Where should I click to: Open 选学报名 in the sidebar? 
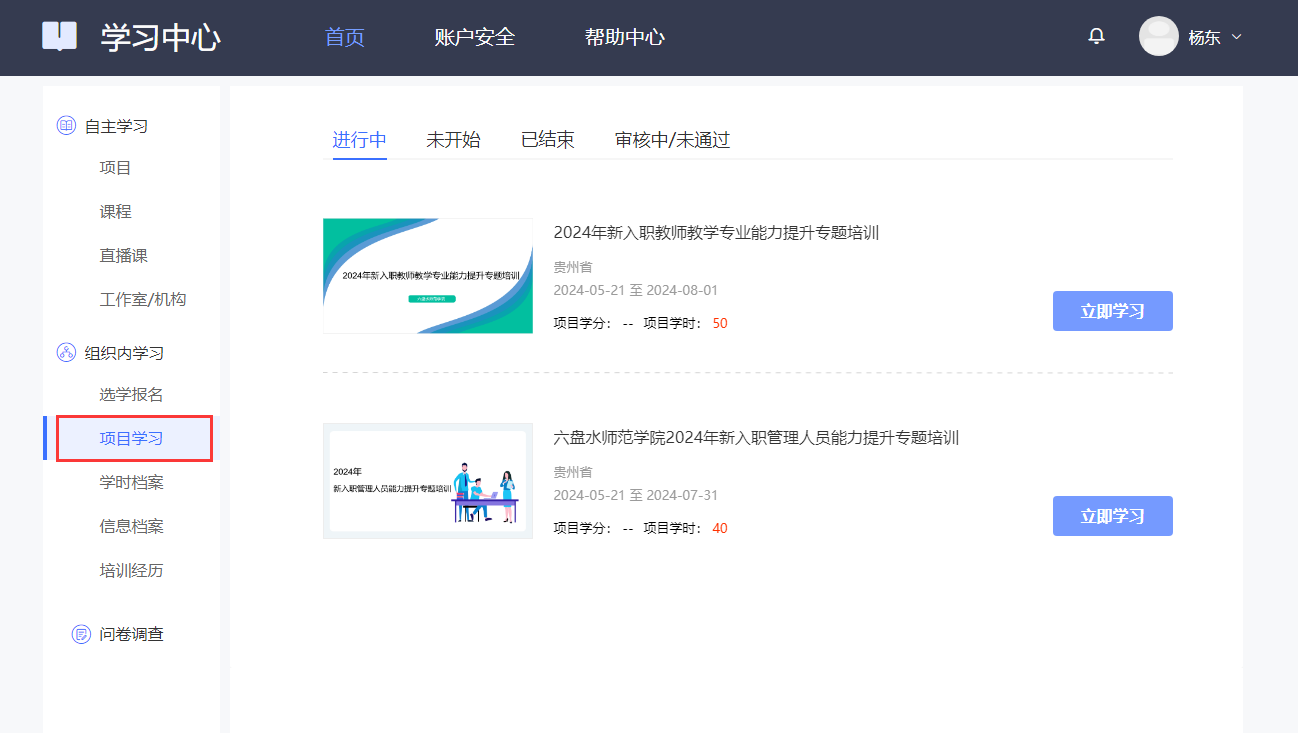tap(131, 395)
